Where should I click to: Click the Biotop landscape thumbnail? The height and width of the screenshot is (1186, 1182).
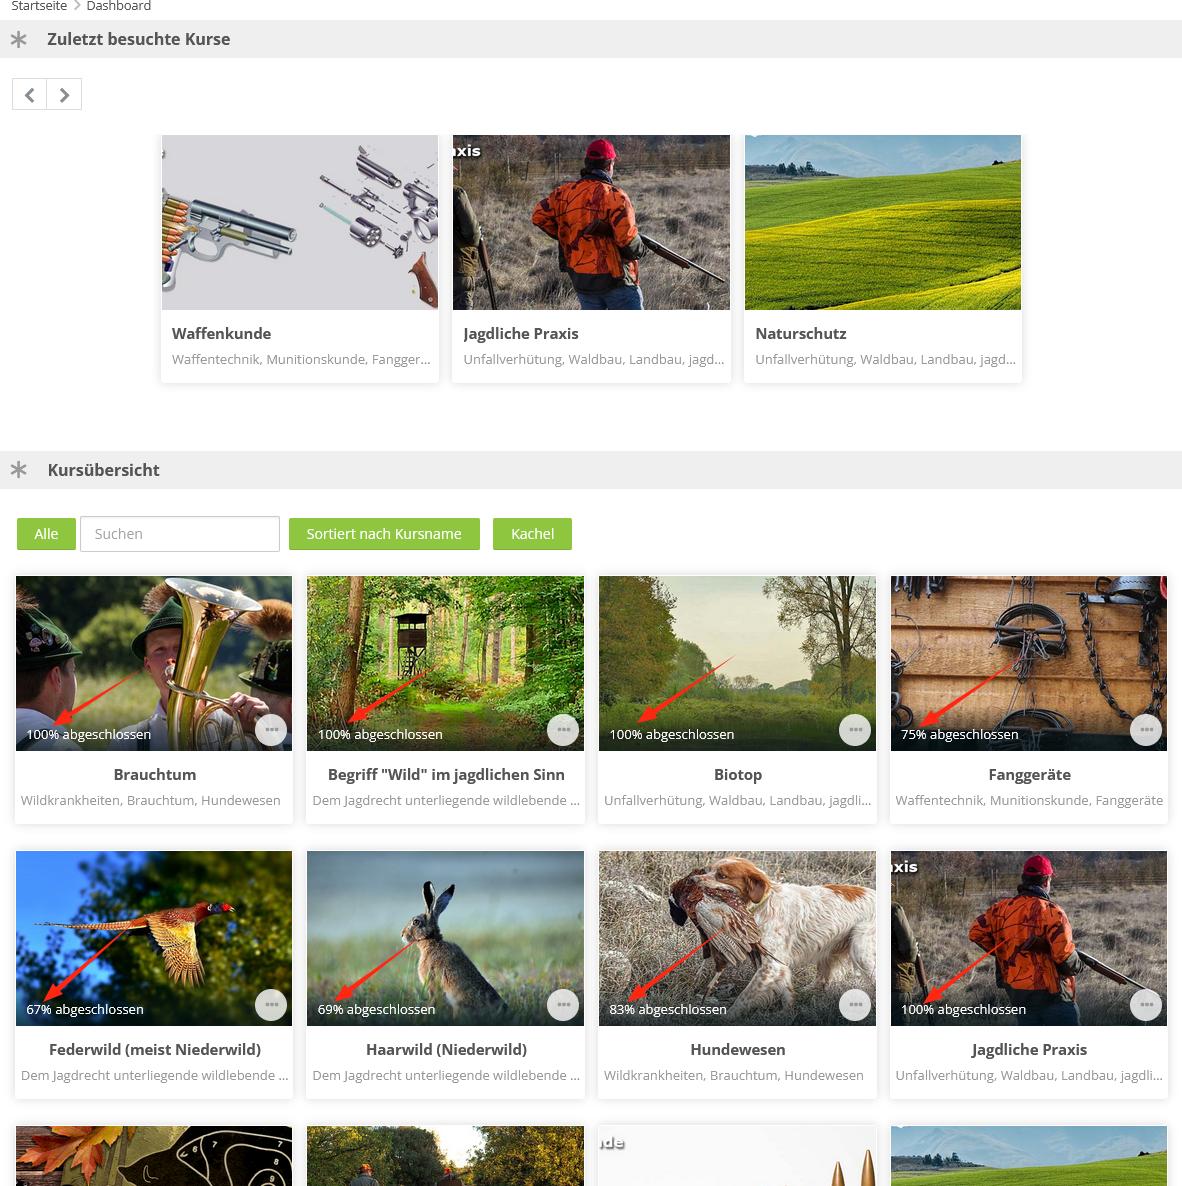pyautogui.click(x=737, y=663)
